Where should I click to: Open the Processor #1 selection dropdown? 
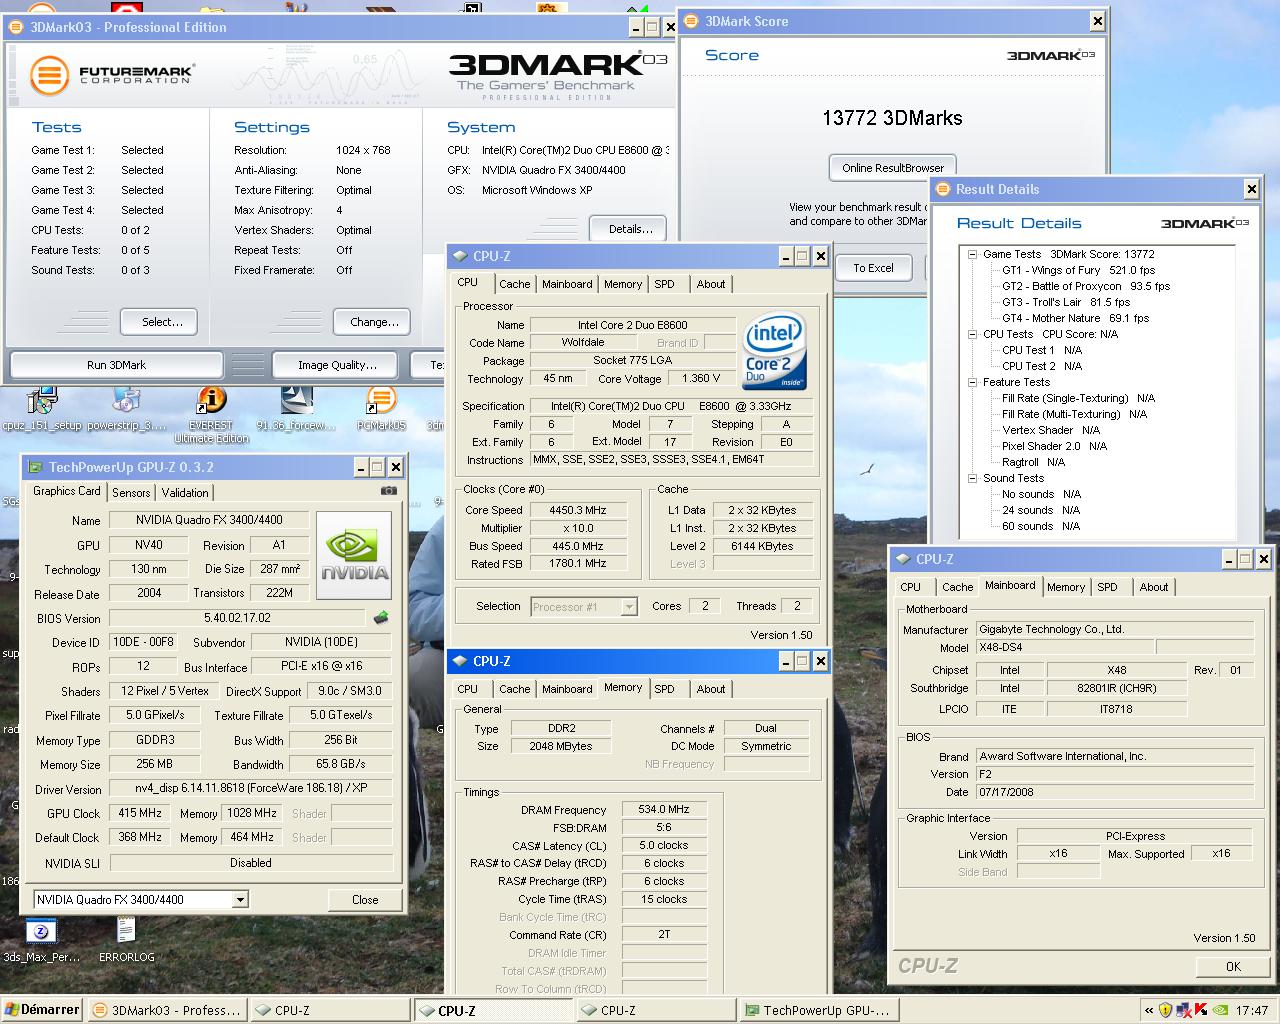pyautogui.click(x=629, y=607)
